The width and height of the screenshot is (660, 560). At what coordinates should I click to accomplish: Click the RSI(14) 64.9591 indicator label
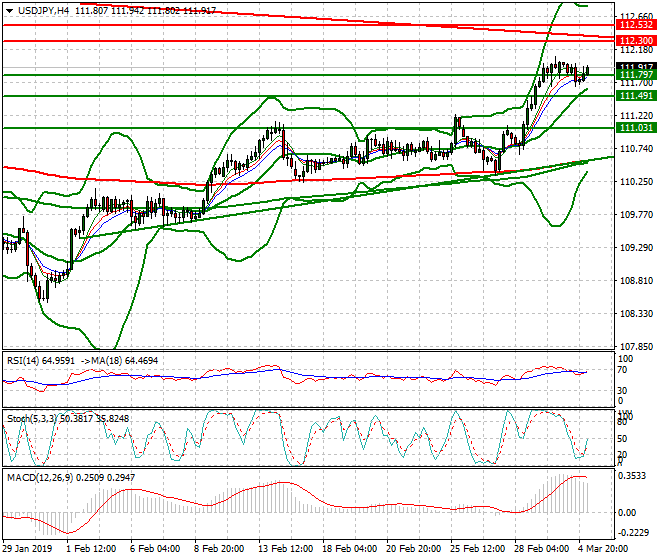[41, 361]
